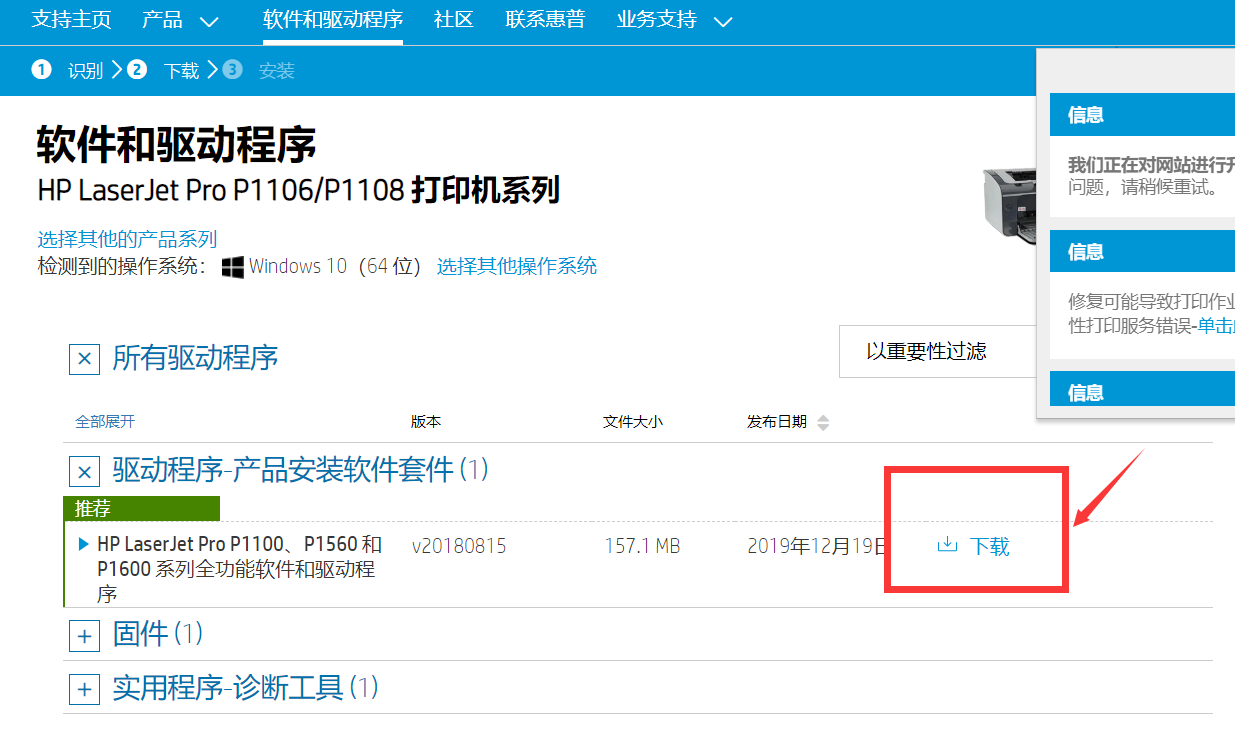Click the 单击 link in the info panel
1235x750 pixels.
1216,325
